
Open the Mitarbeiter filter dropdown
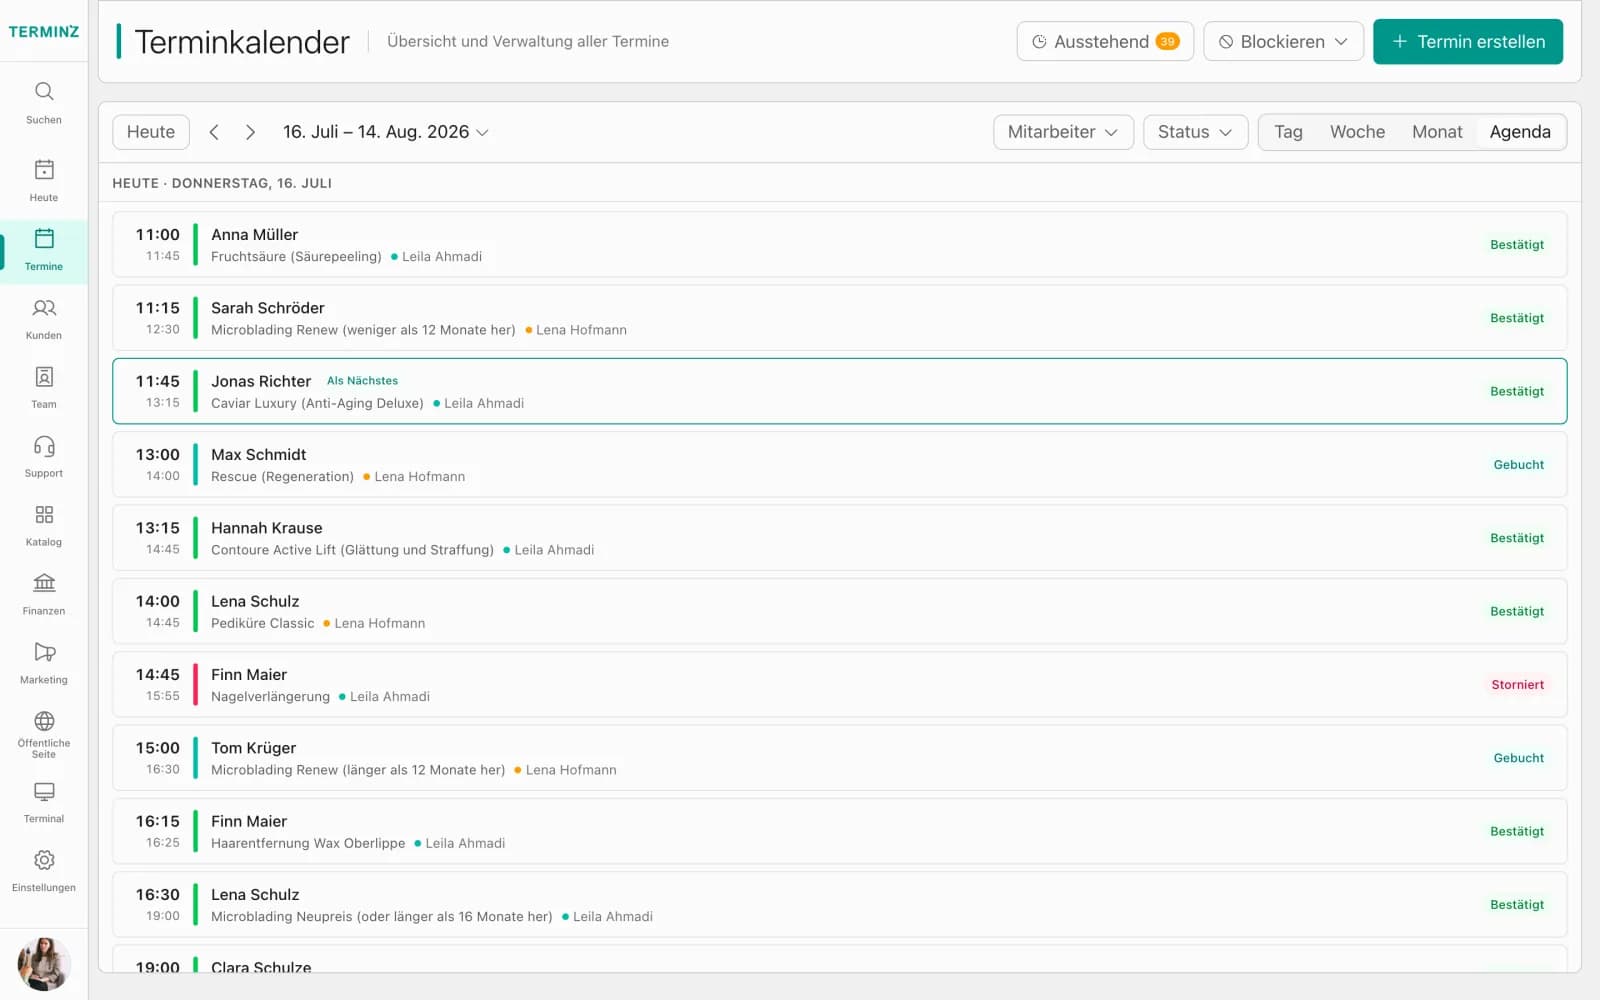pos(1063,132)
